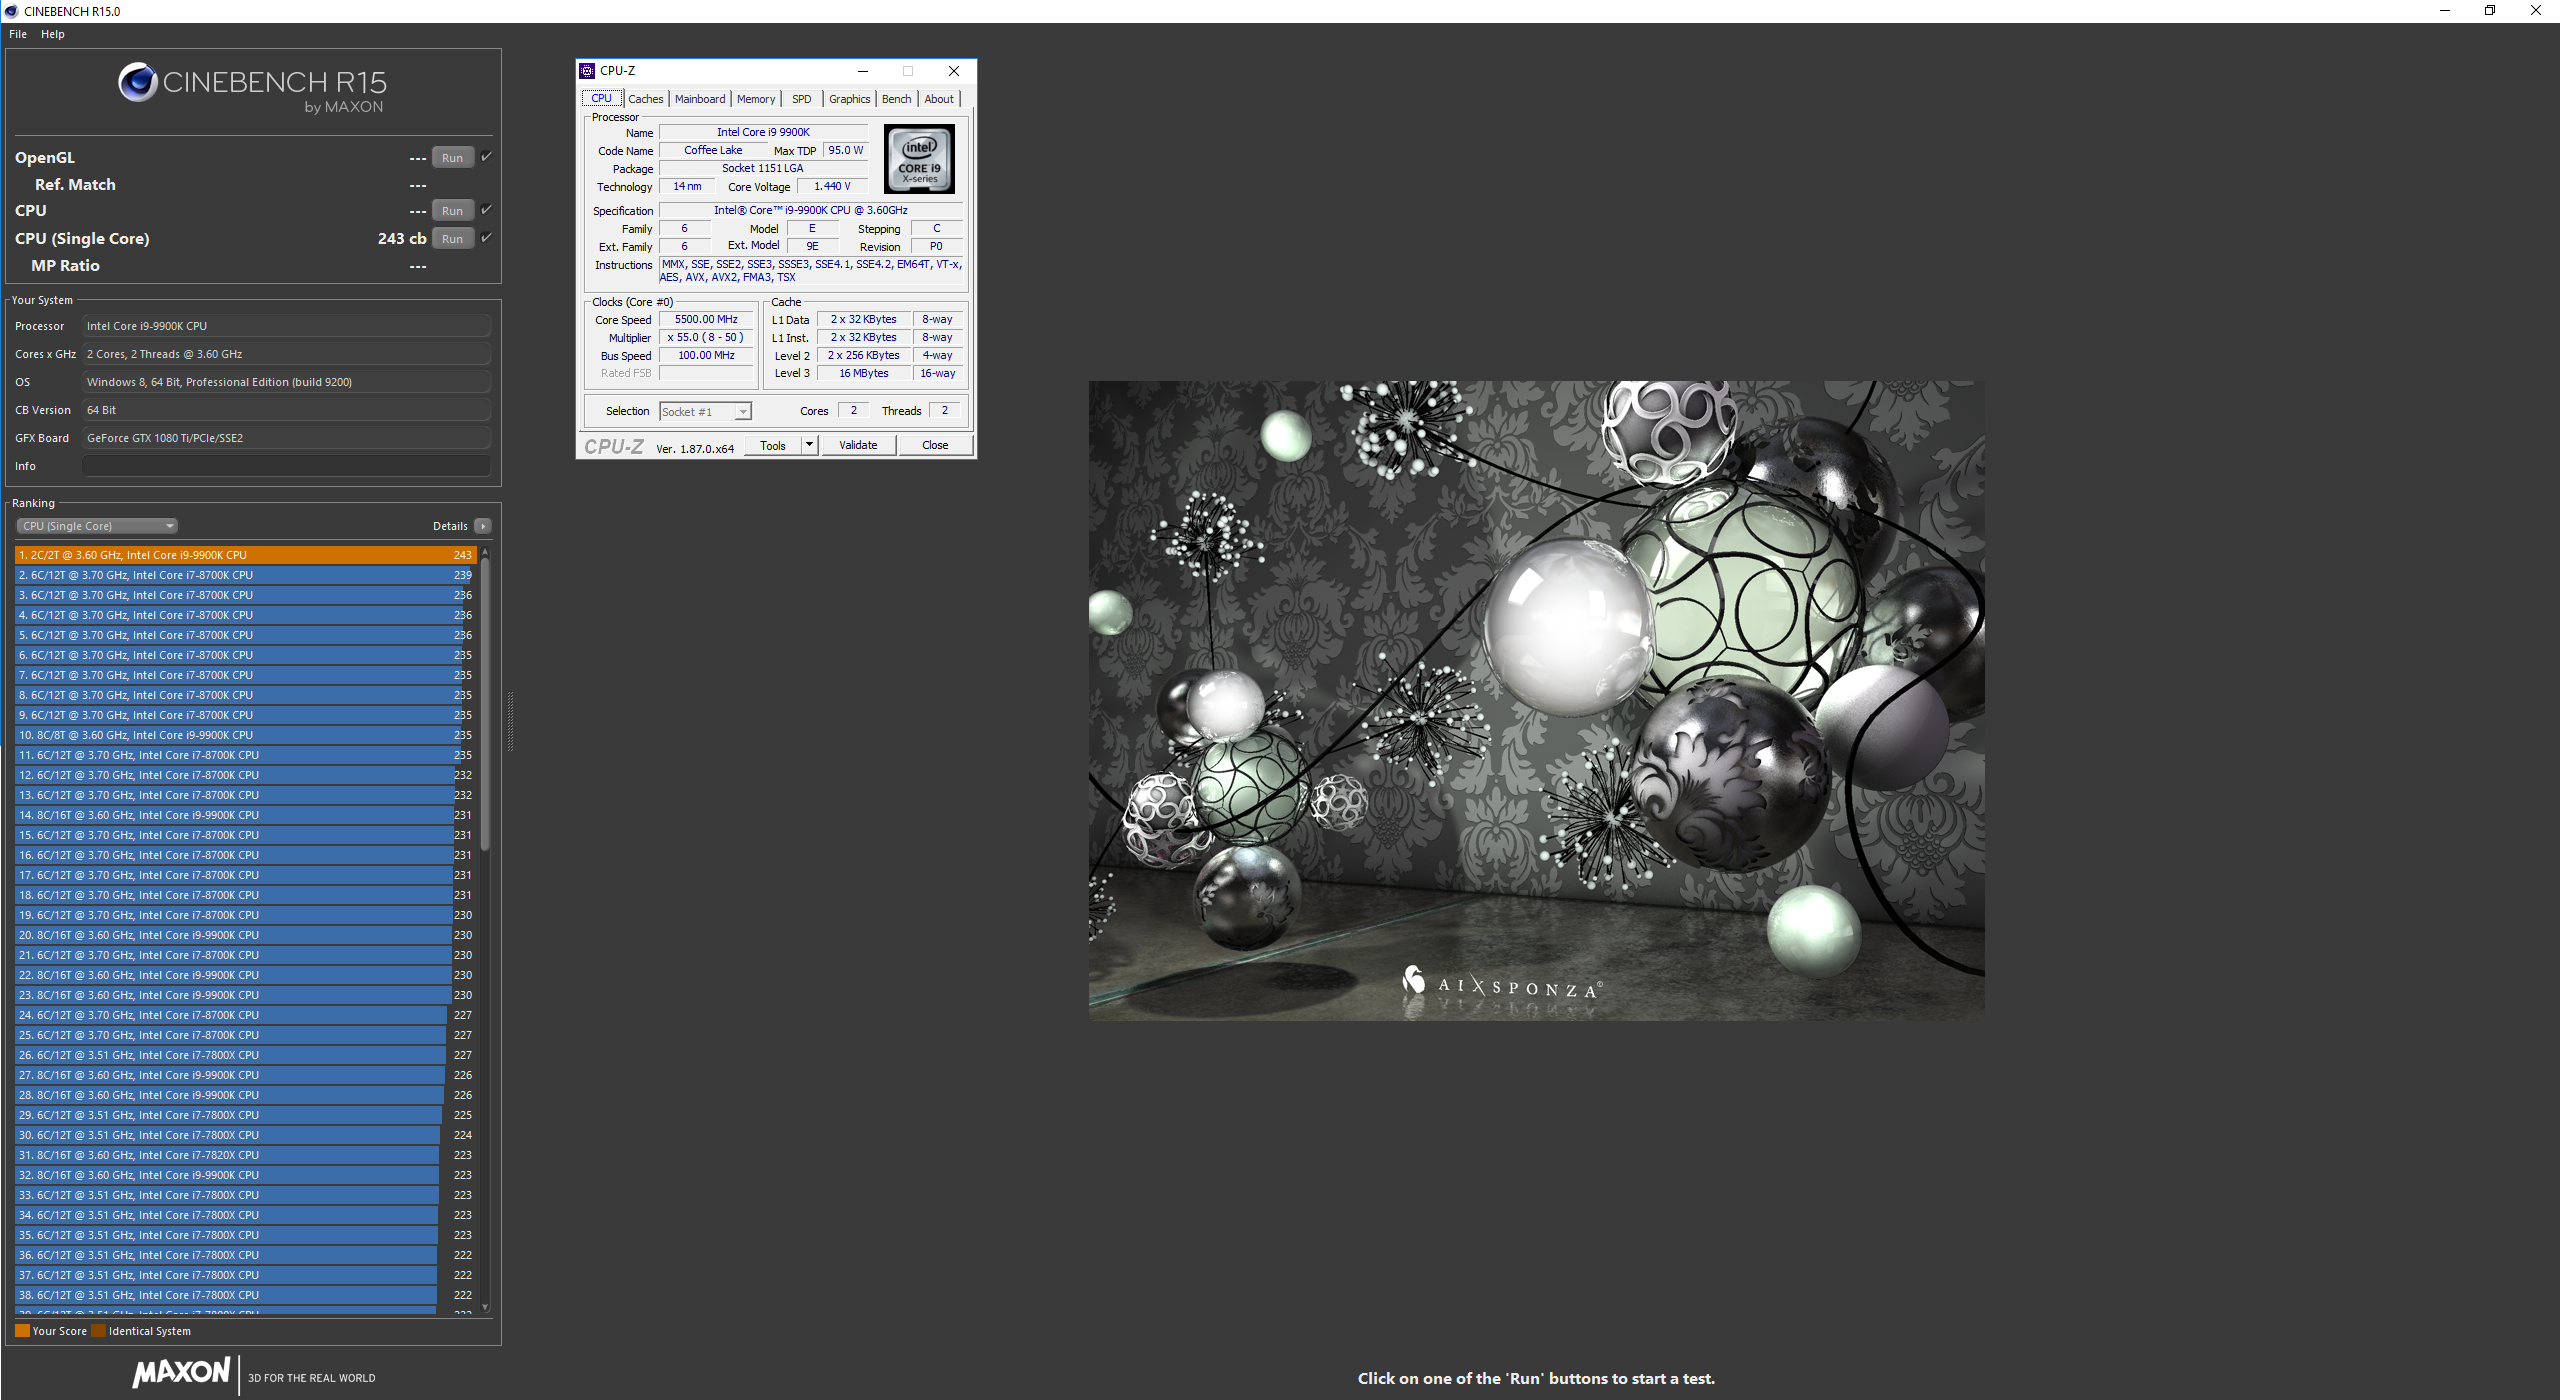Image resolution: width=2560 pixels, height=1400 pixels.
Task: Click the Info input field
Action: click(286, 466)
